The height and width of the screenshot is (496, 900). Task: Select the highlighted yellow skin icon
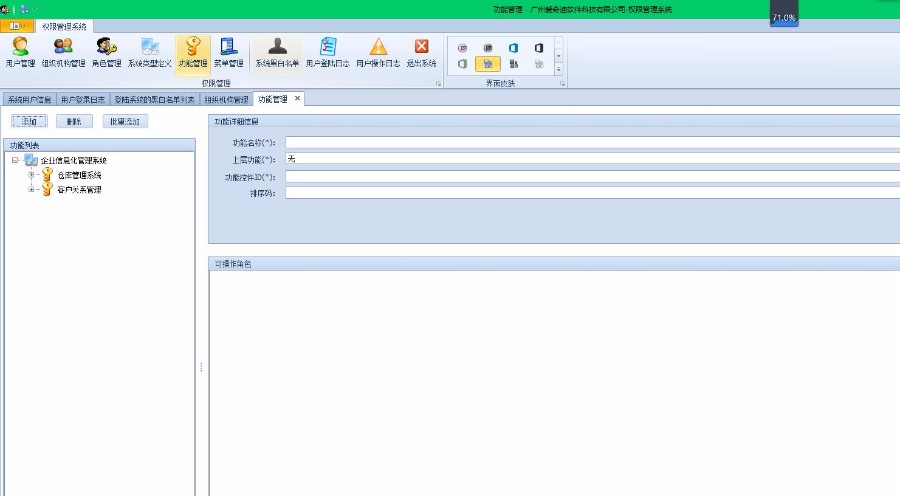(488, 64)
